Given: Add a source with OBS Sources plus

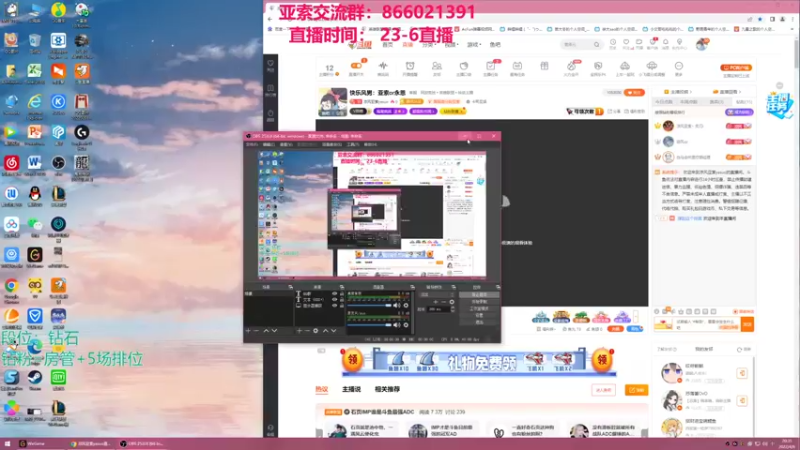Looking at the screenshot, I should (x=299, y=331).
